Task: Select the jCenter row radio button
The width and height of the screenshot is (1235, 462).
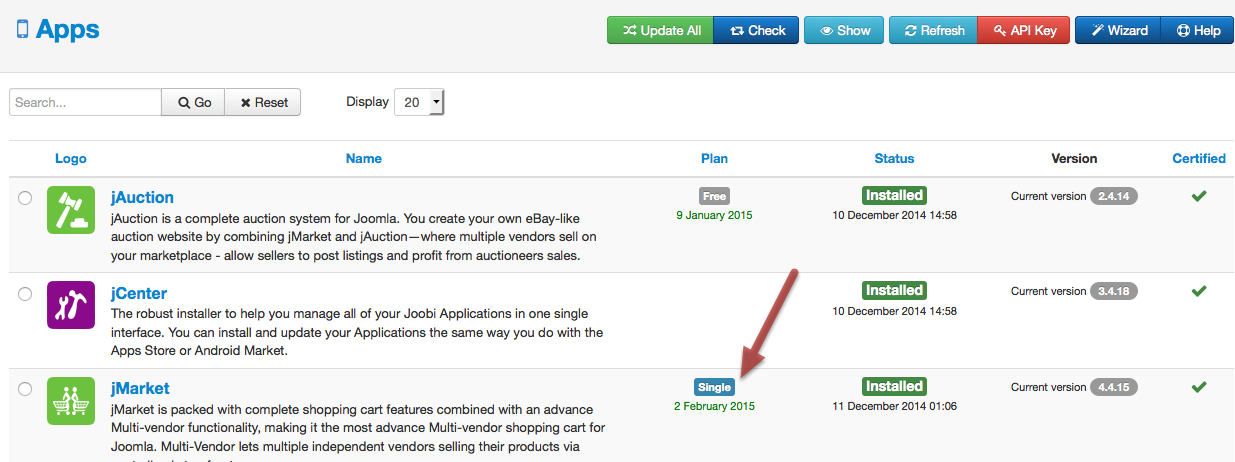Action: pos(25,294)
